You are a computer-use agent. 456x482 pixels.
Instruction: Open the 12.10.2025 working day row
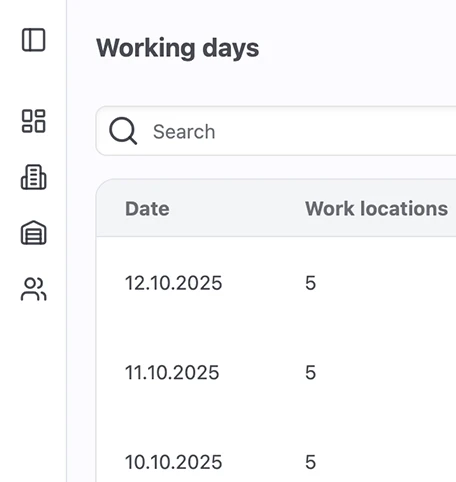coord(276,283)
